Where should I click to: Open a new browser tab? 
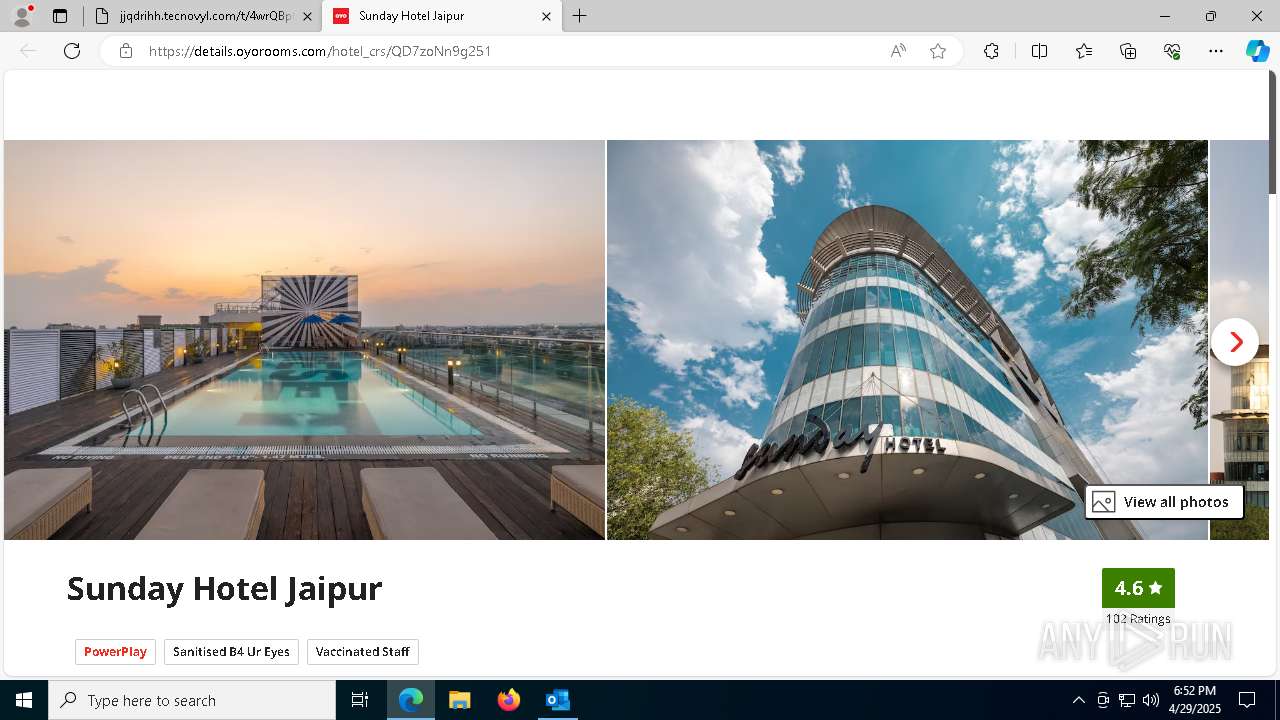point(580,16)
